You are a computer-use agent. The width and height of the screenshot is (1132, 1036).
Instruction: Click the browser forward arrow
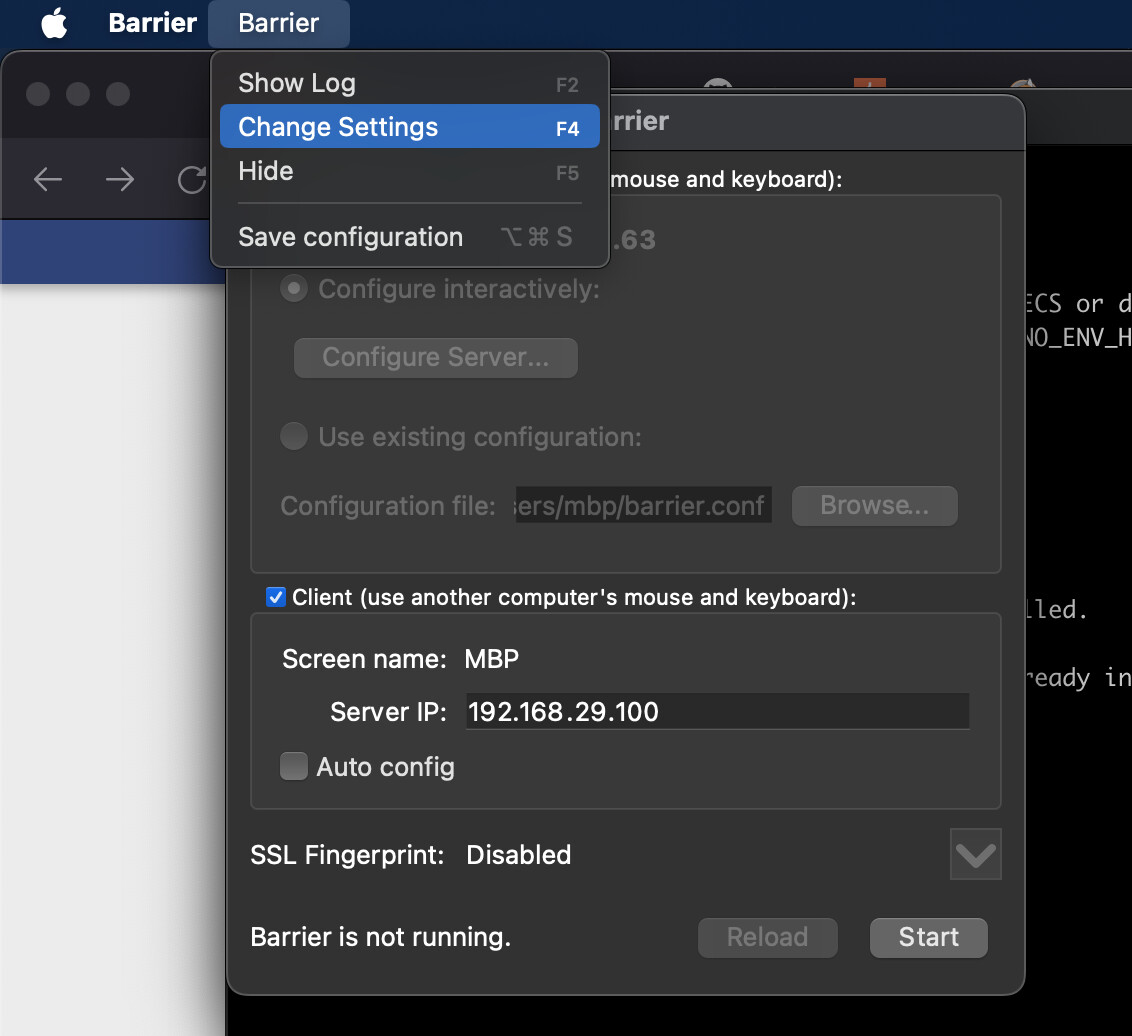click(119, 179)
